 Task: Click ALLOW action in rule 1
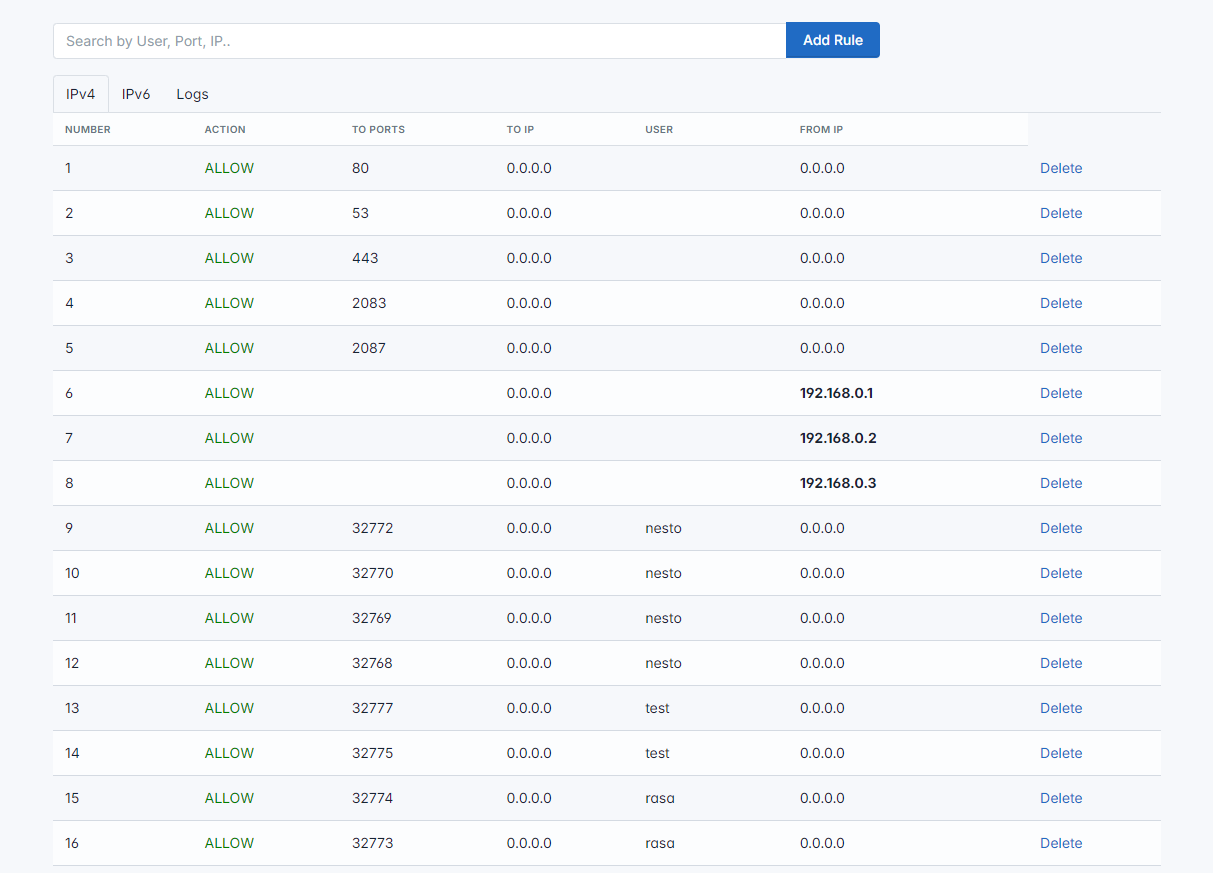point(229,168)
